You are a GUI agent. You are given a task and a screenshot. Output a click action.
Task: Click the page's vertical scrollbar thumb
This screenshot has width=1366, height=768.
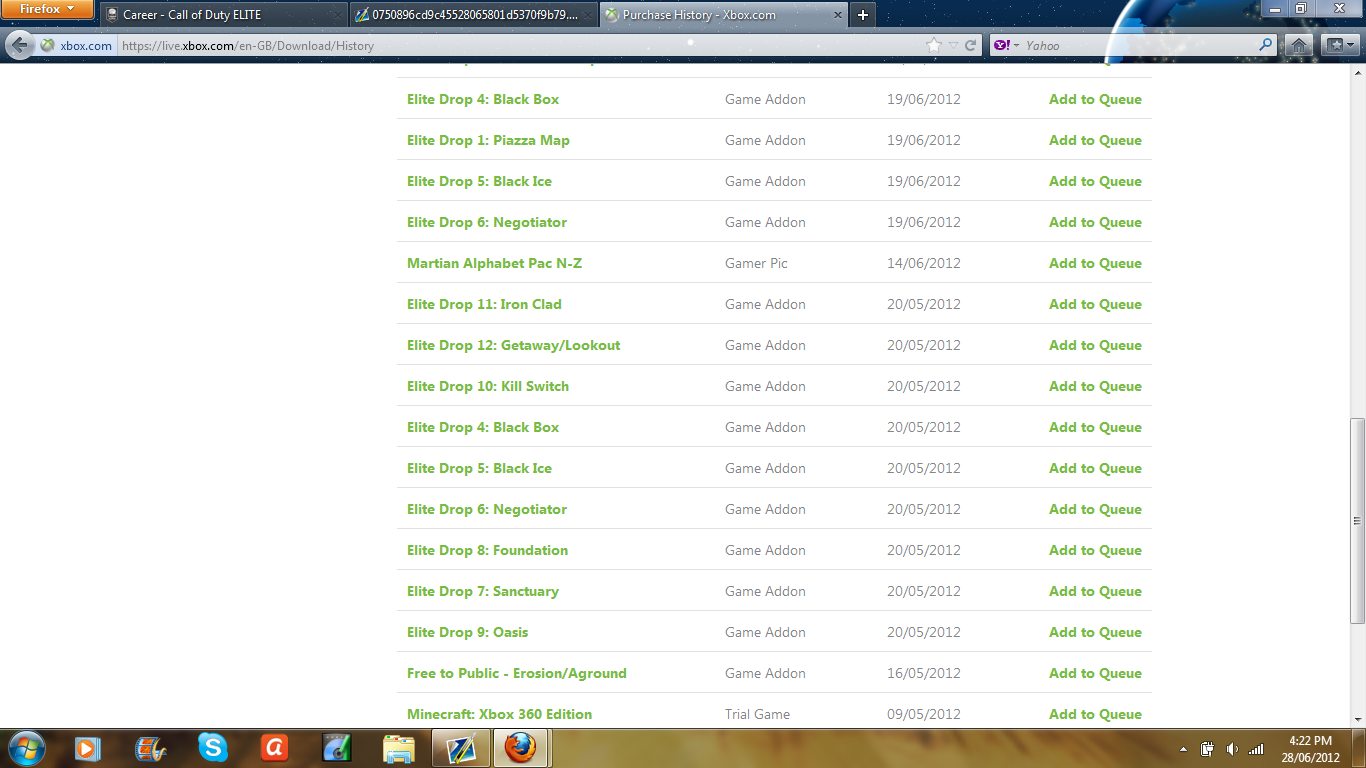point(1357,520)
